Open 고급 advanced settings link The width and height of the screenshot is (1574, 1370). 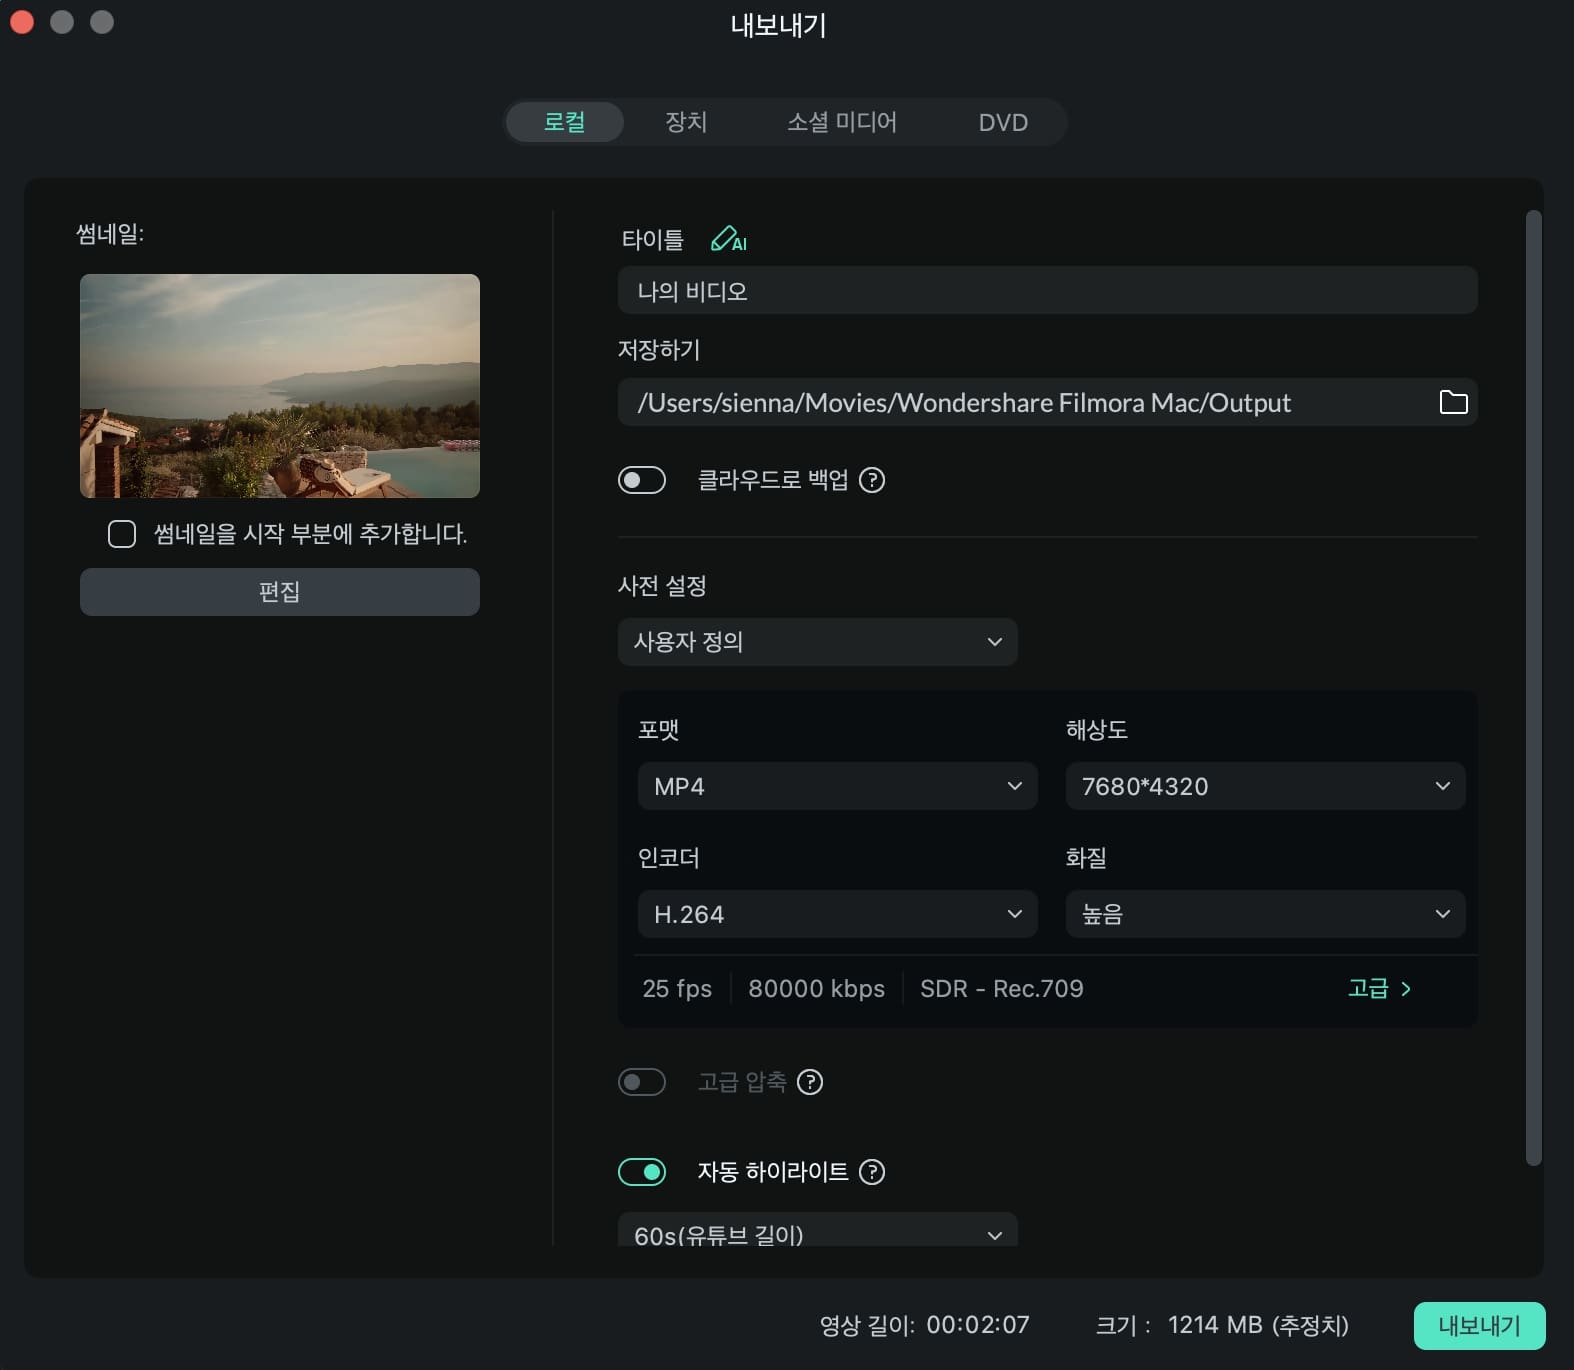pyautogui.click(x=1379, y=989)
